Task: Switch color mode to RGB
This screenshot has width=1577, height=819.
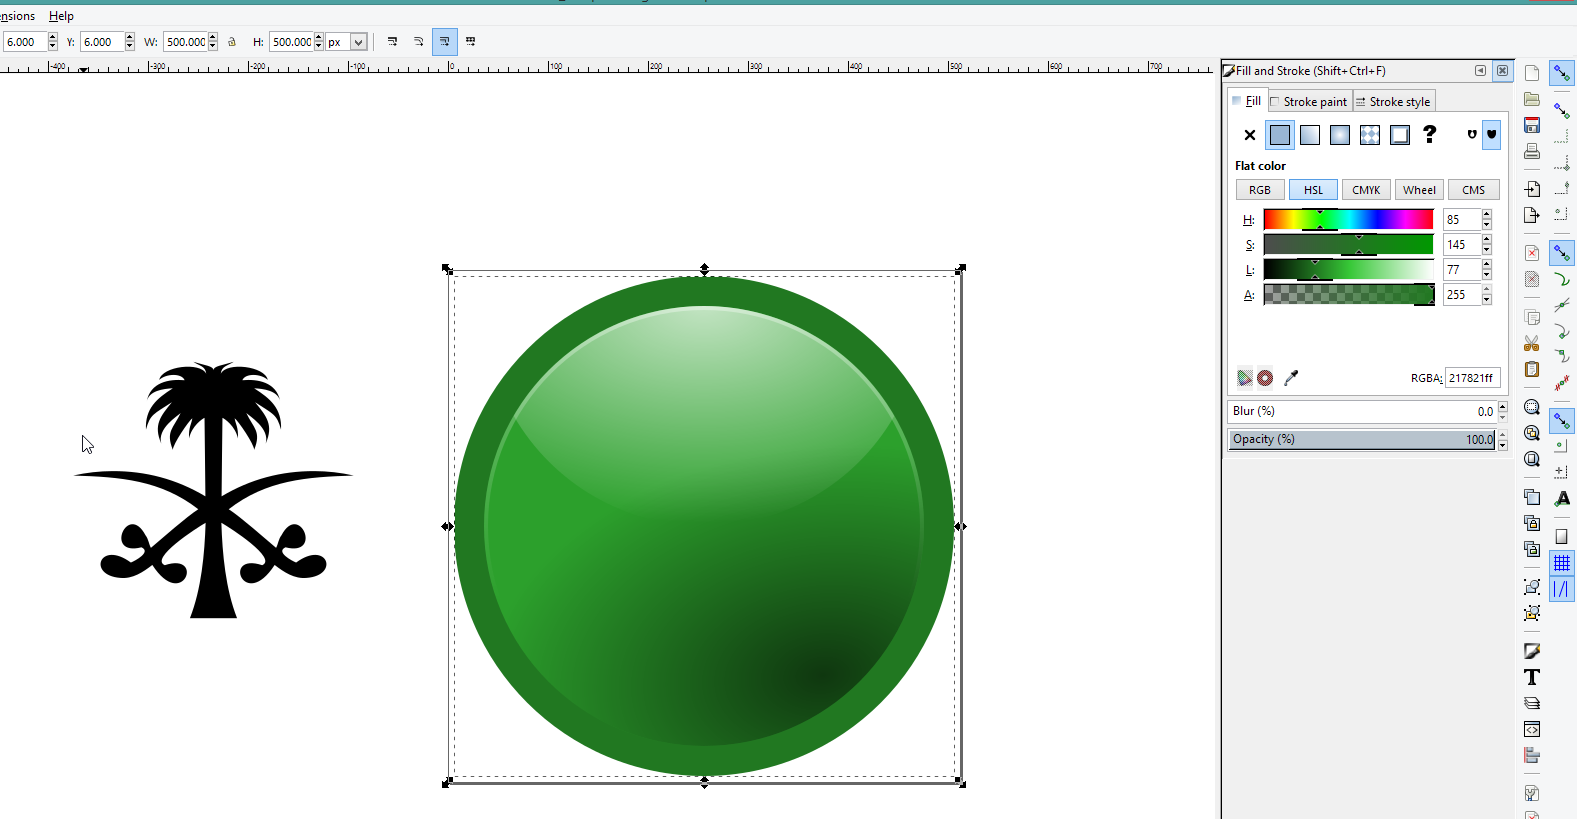Action: click(1259, 190)
